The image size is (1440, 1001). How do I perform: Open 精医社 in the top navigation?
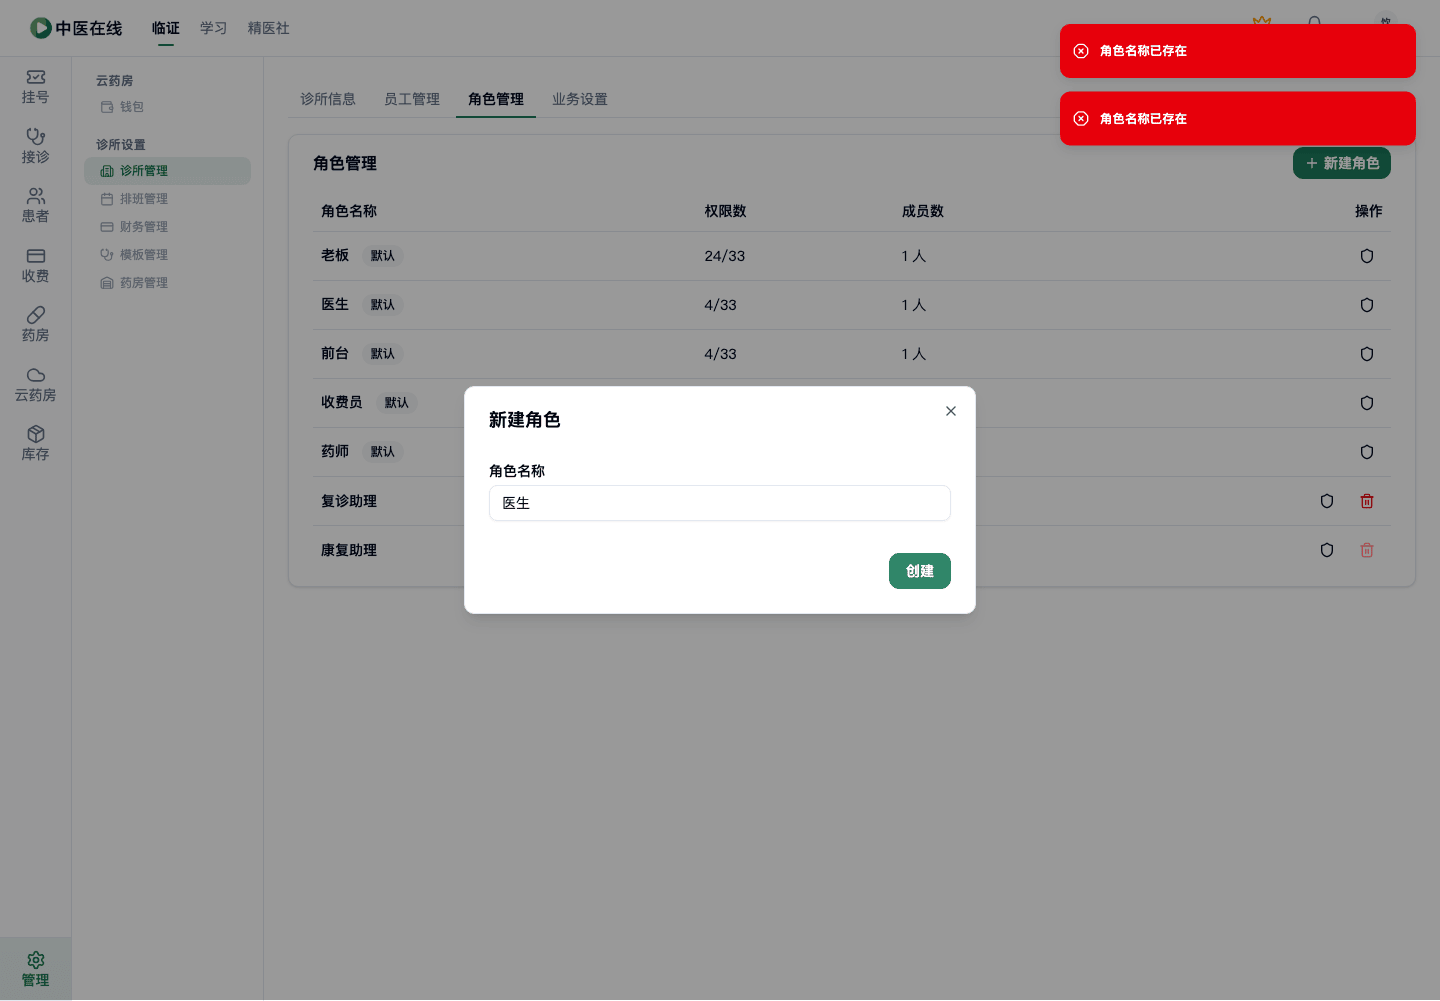click(269, 28)
